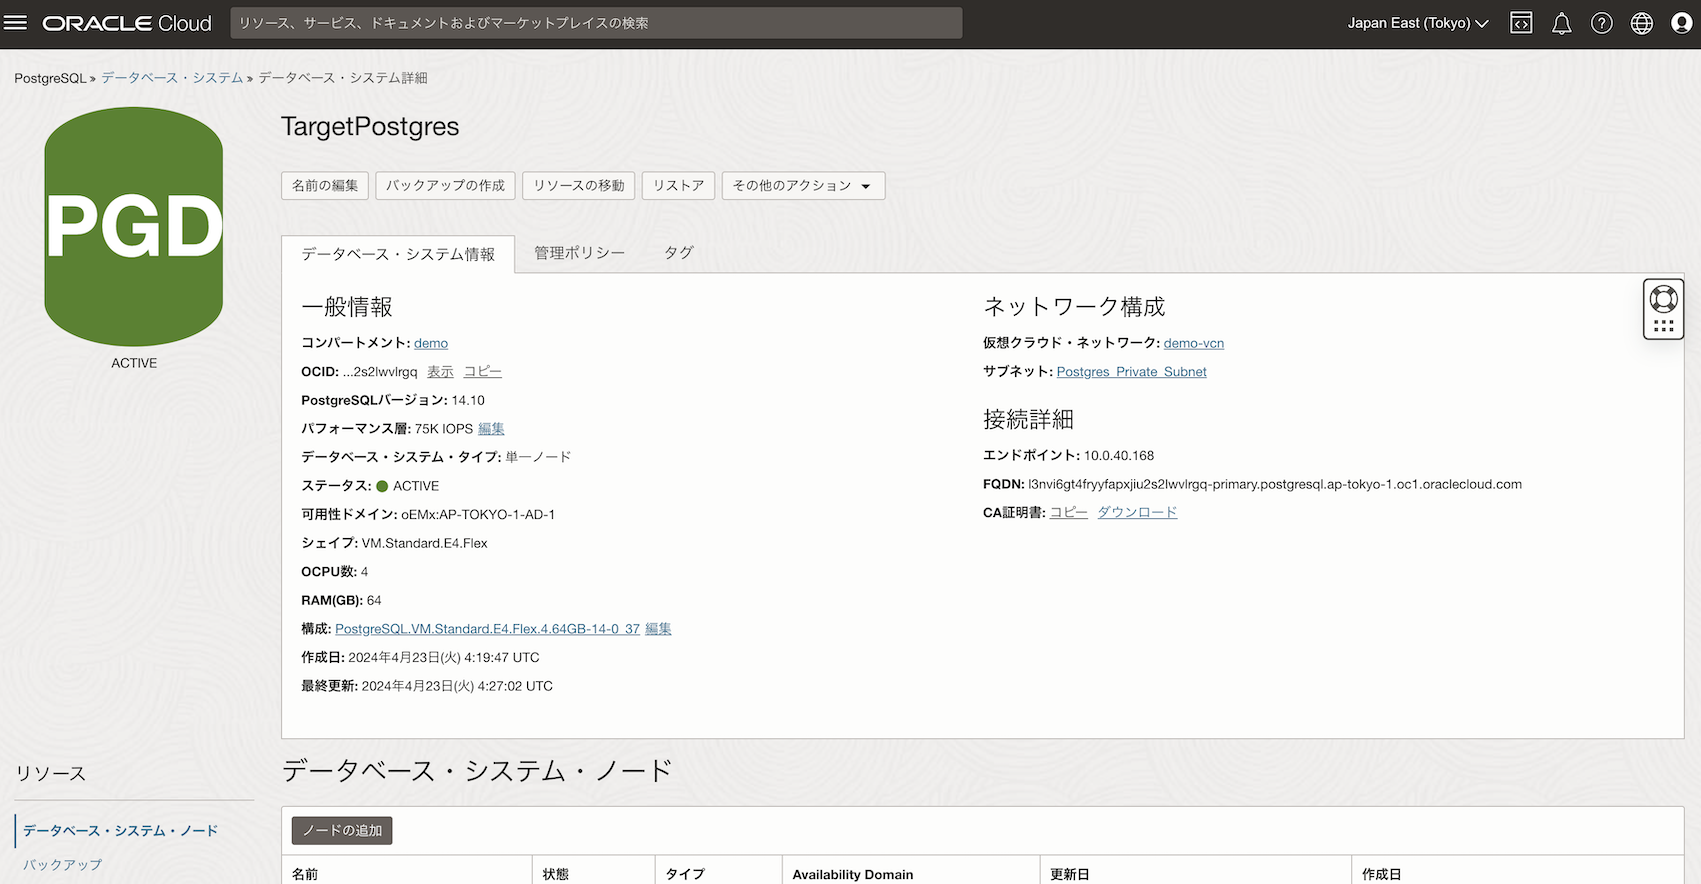
Task: Select バックアップ in resources sidebar
Action: pos(62,865)
